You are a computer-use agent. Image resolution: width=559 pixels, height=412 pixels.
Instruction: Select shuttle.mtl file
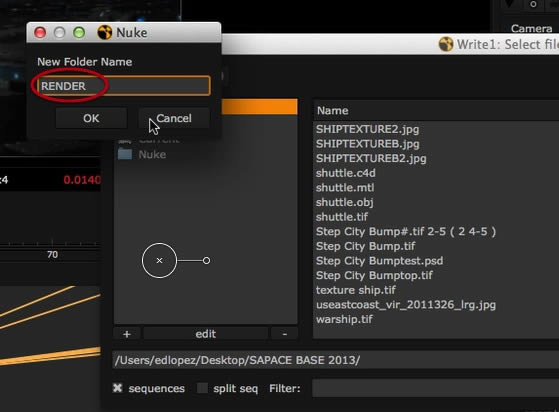click(x=345, y=187)
